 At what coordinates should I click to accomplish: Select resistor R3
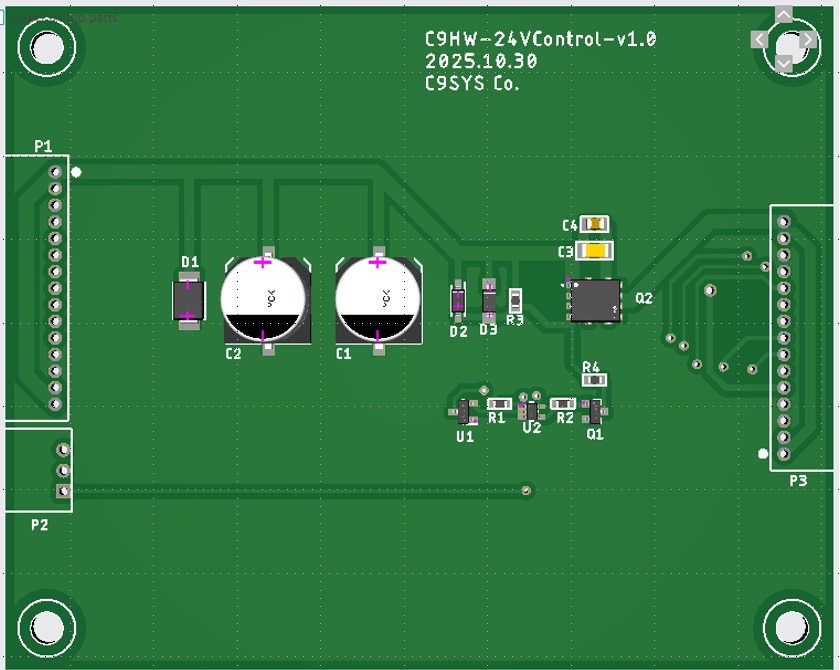click(x=515, y=299)
